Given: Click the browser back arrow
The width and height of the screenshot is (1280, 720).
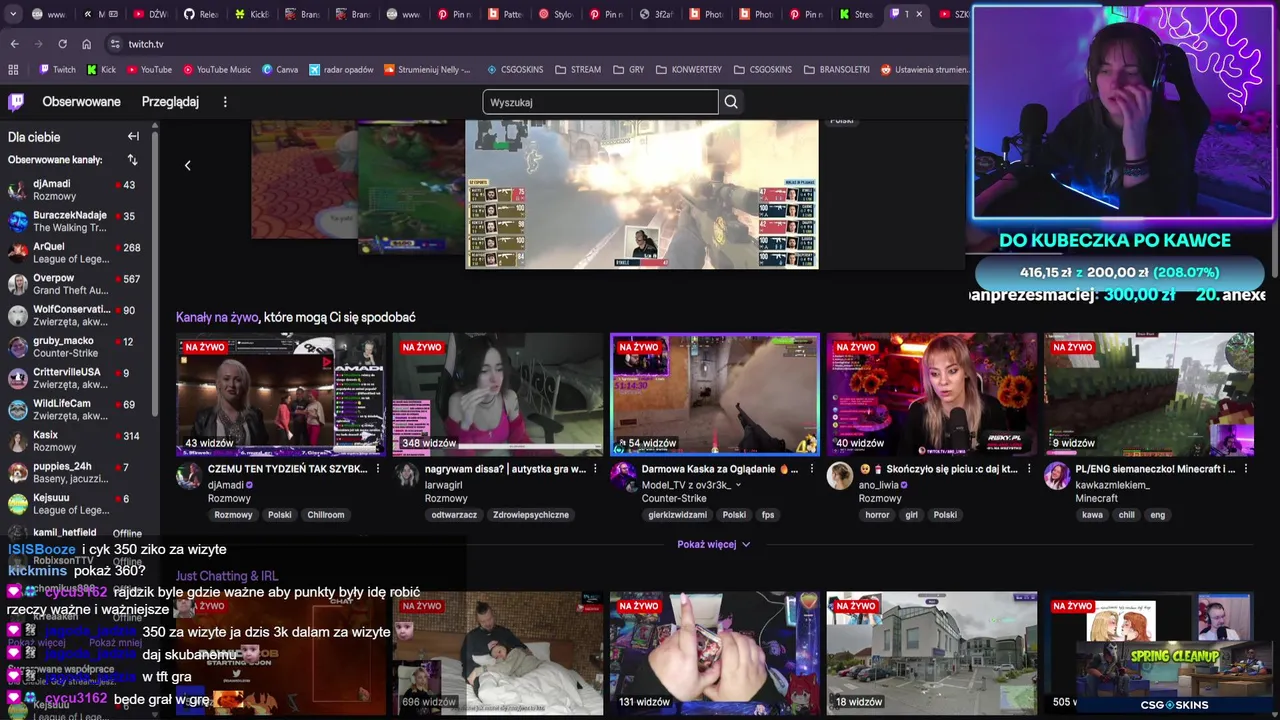Looking at the screenshot, I should pyautogui.click(x=14, y=44).
